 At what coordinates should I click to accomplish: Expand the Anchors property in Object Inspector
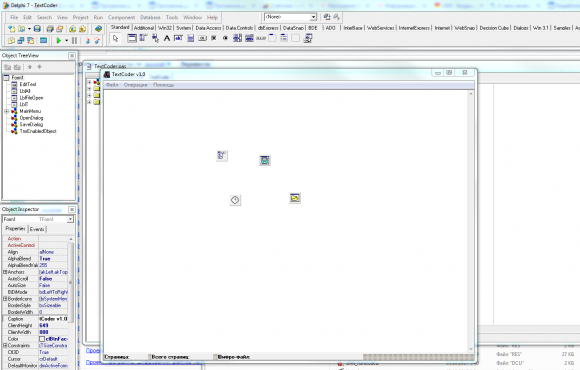[x=5, y=272]
